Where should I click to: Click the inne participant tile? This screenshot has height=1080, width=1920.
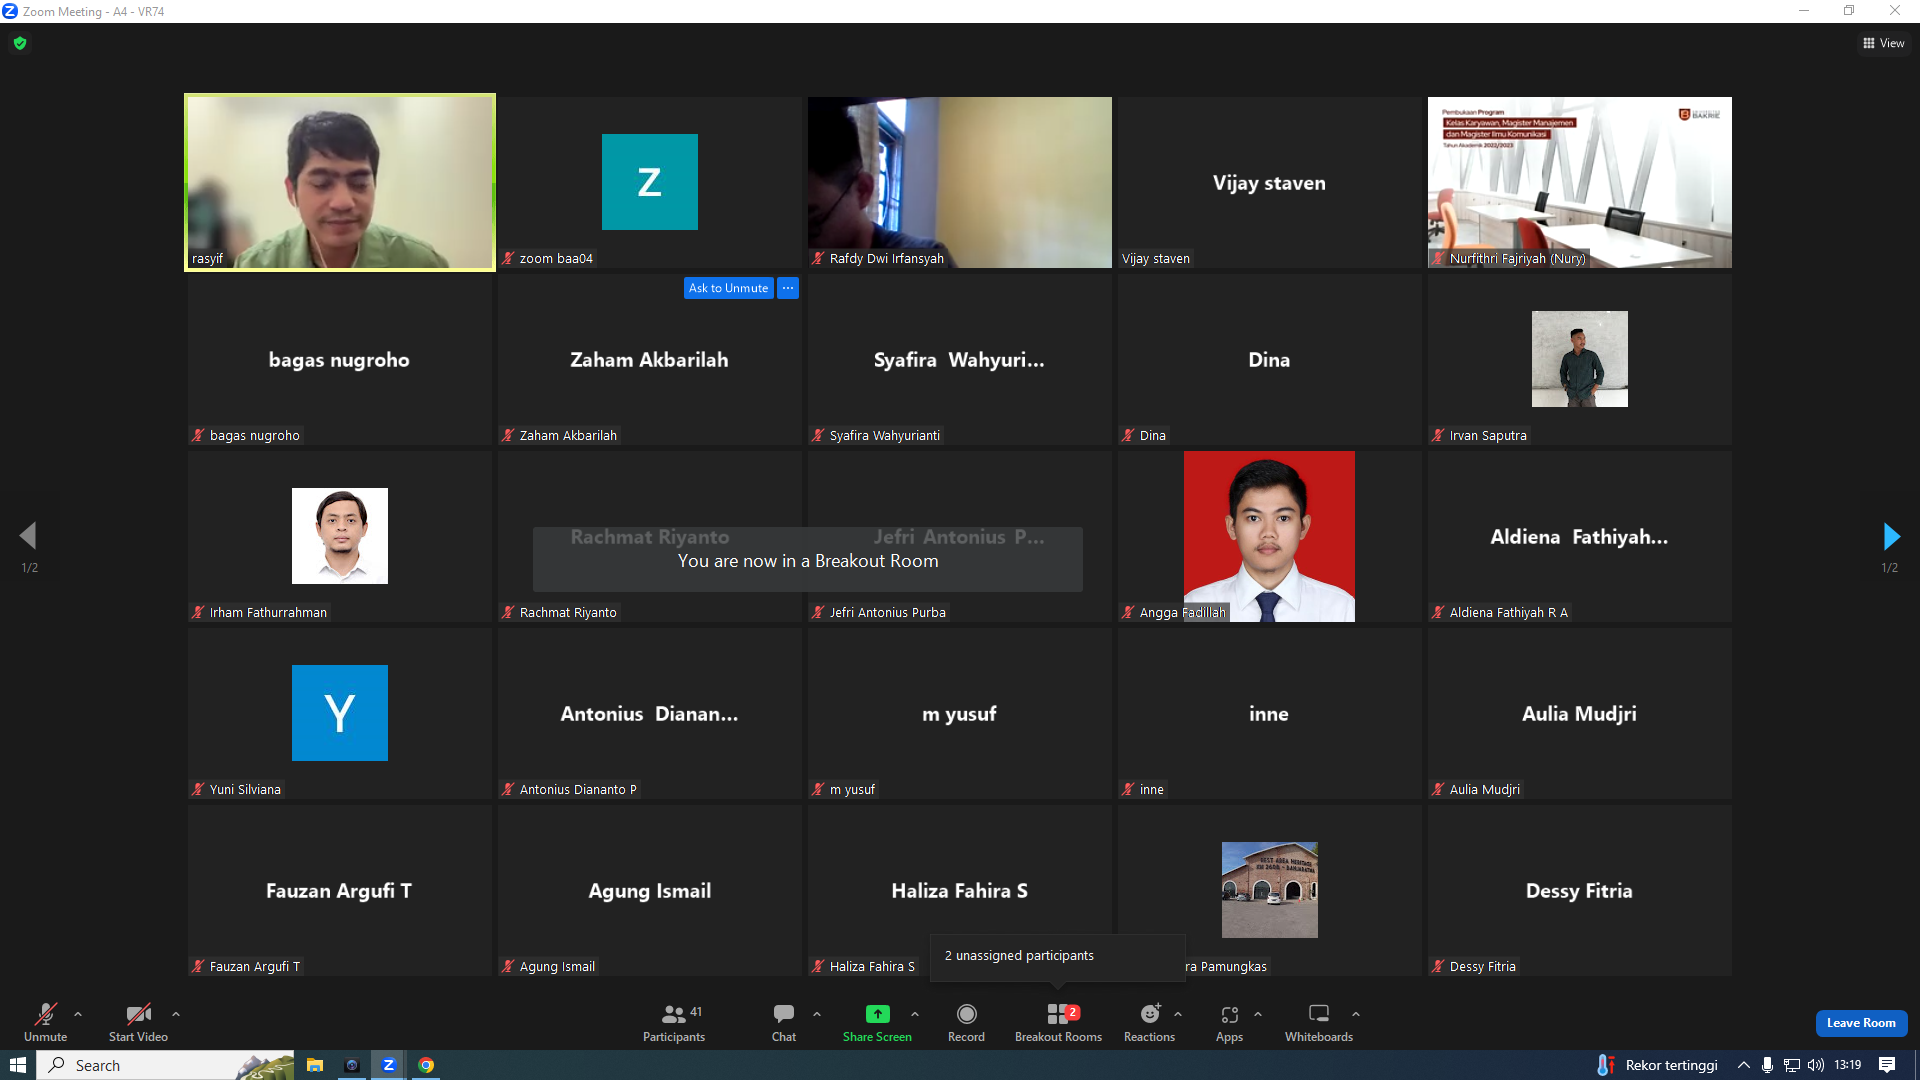pyautogui.click(x=1269, y=713)
